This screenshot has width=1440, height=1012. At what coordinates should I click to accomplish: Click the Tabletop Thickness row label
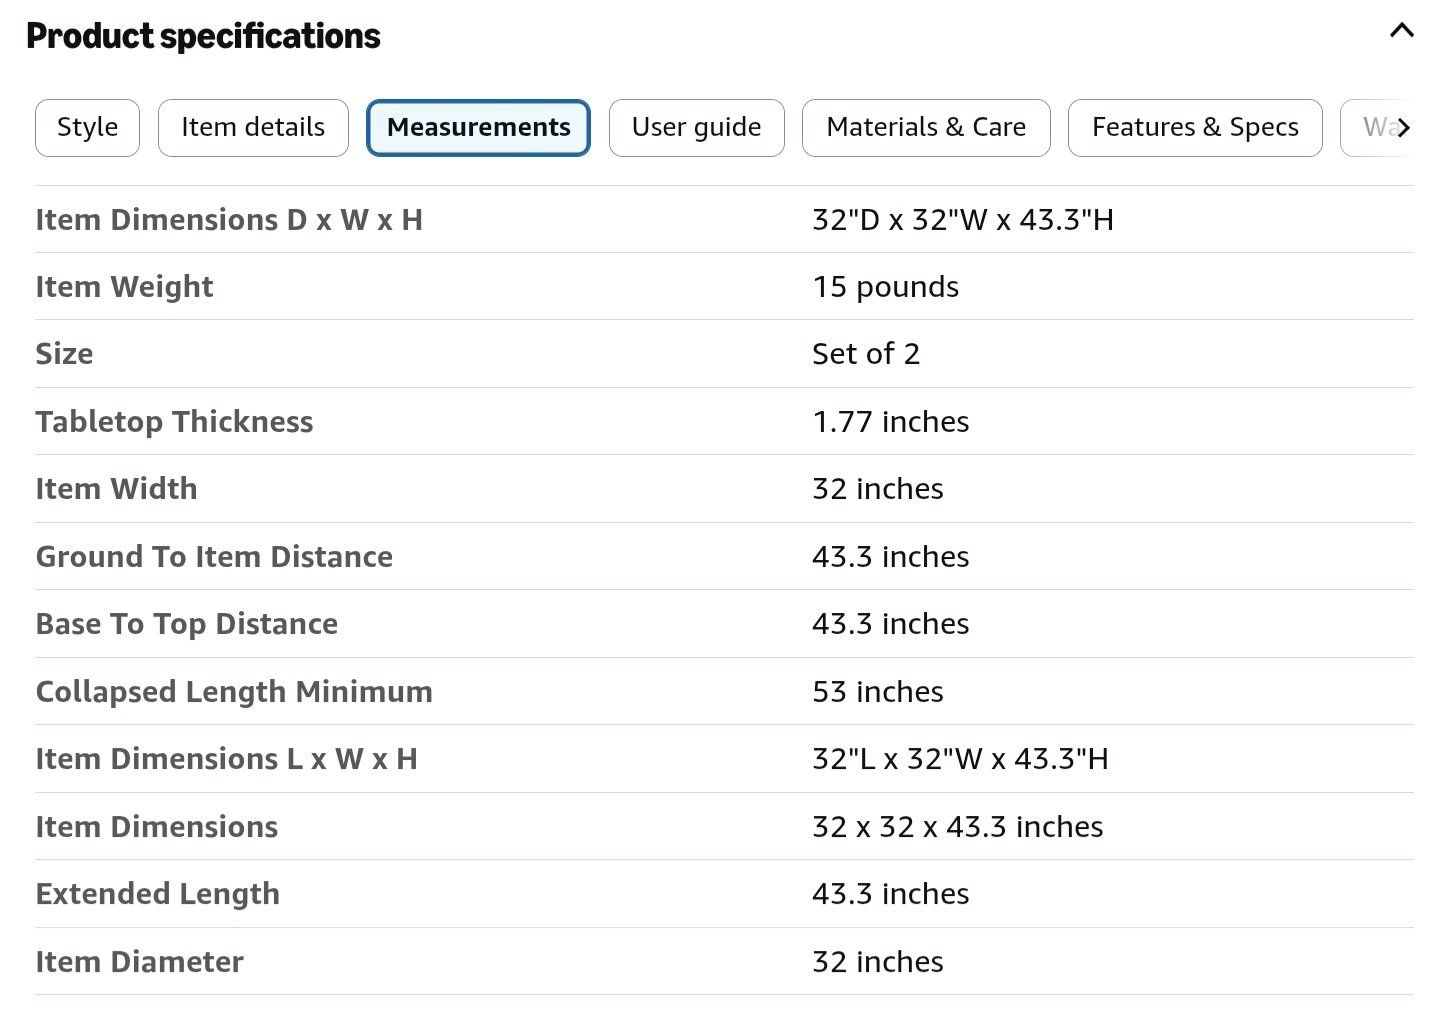point(174,422)
